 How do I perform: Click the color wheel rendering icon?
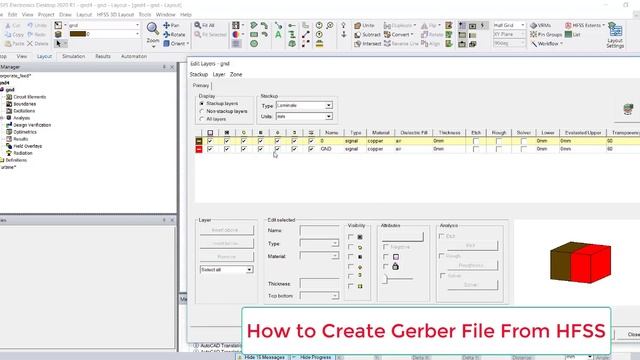point(236,35)
